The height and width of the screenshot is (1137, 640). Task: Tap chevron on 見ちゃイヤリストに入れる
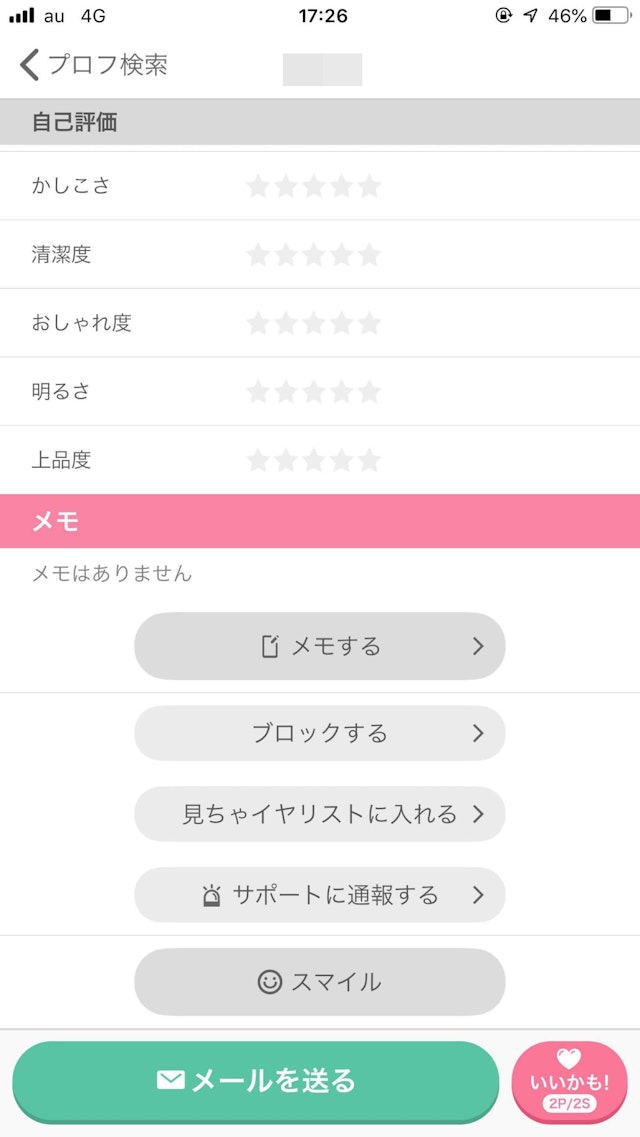[x=478, y=814]
